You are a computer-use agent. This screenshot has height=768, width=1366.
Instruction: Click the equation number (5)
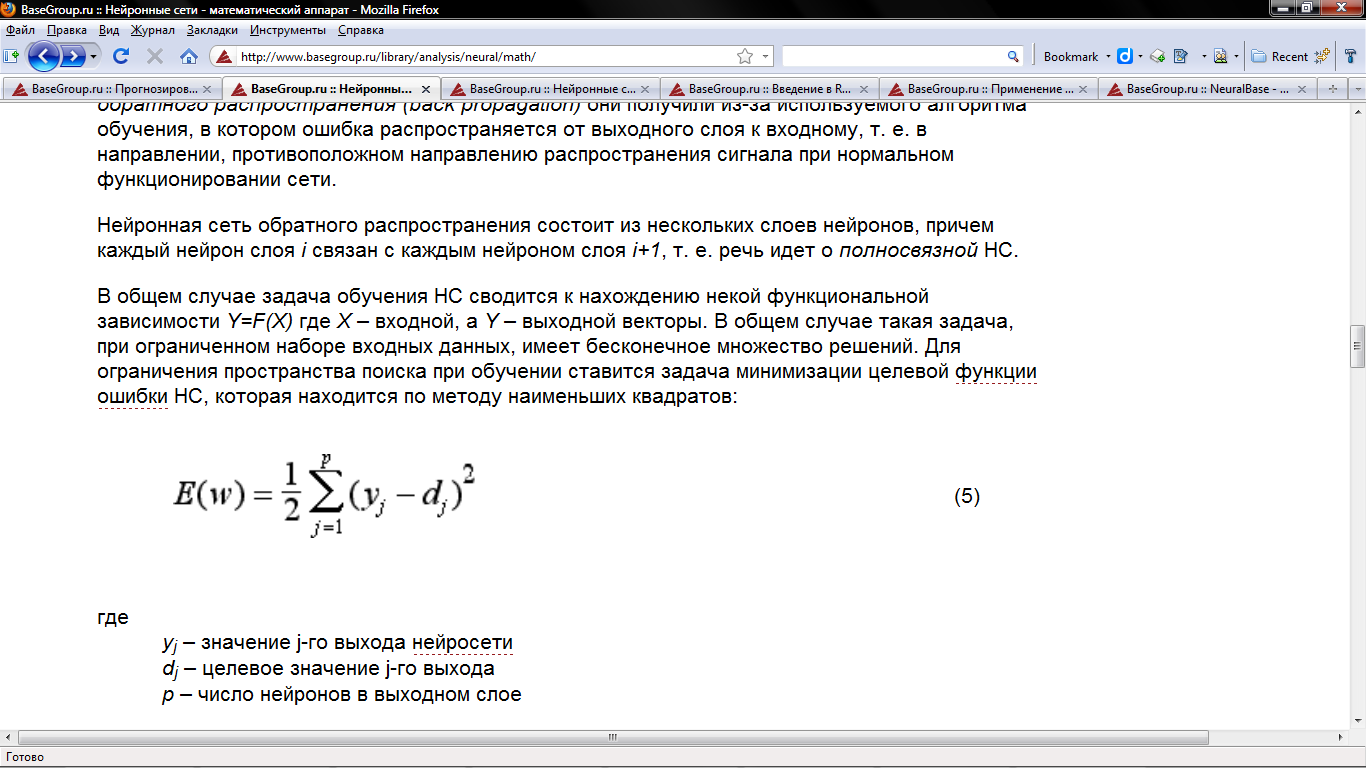pyautogui.click(x=967, y=496)
